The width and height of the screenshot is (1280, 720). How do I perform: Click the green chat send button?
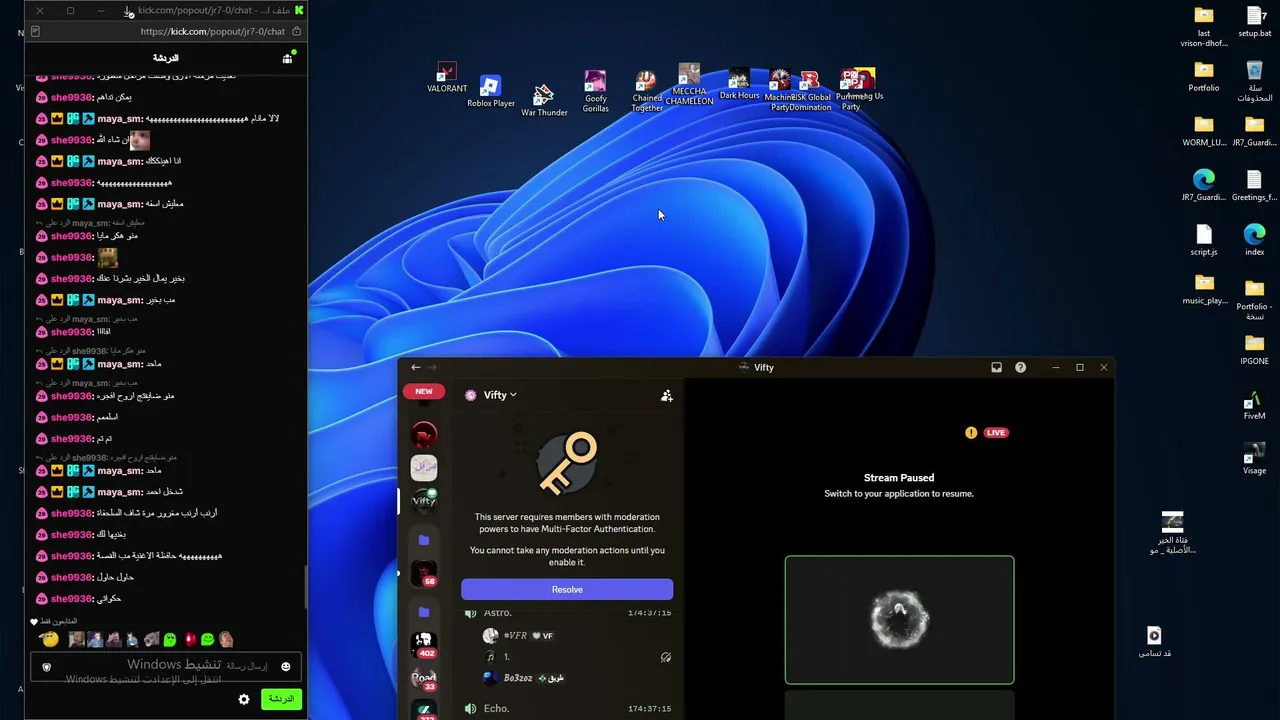(281, 699)
